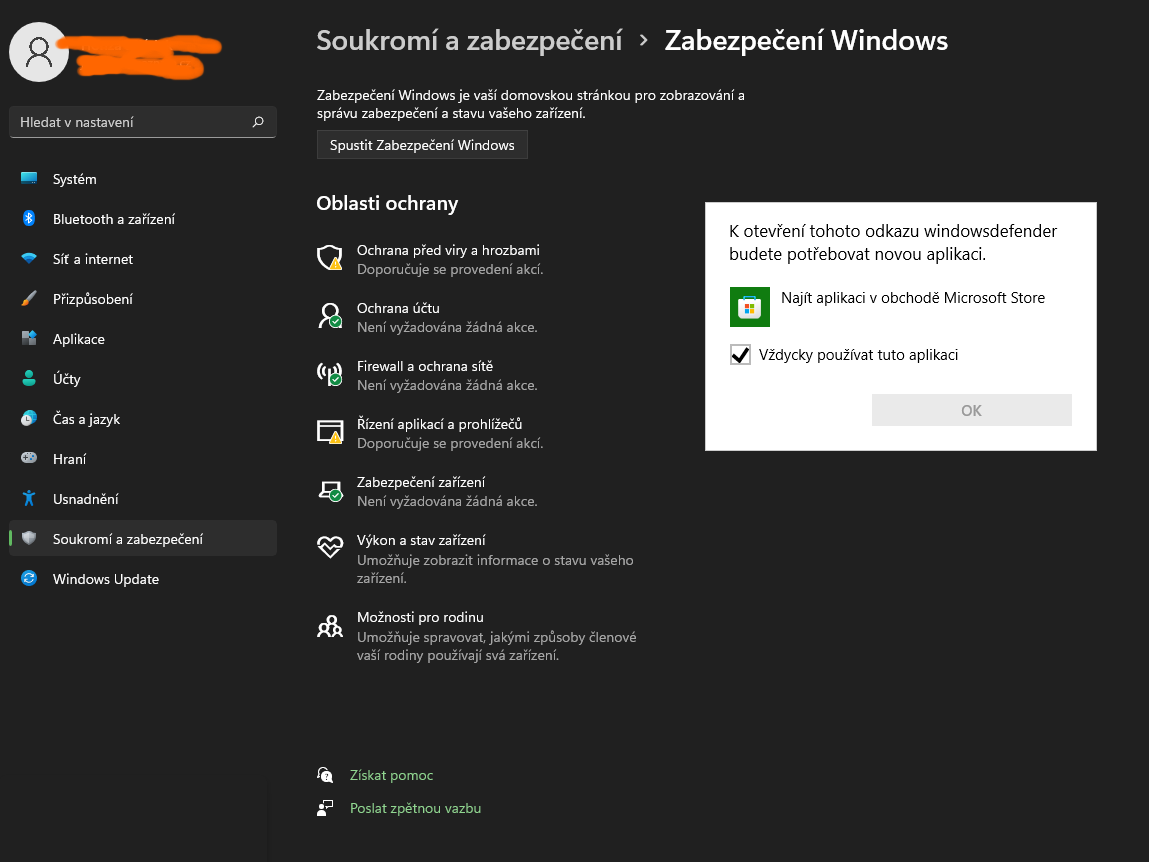This screenshot has height=862, width=1149.
Task: Go to Windows Update section
Action: pyautogui.click(x=105, y=579)
